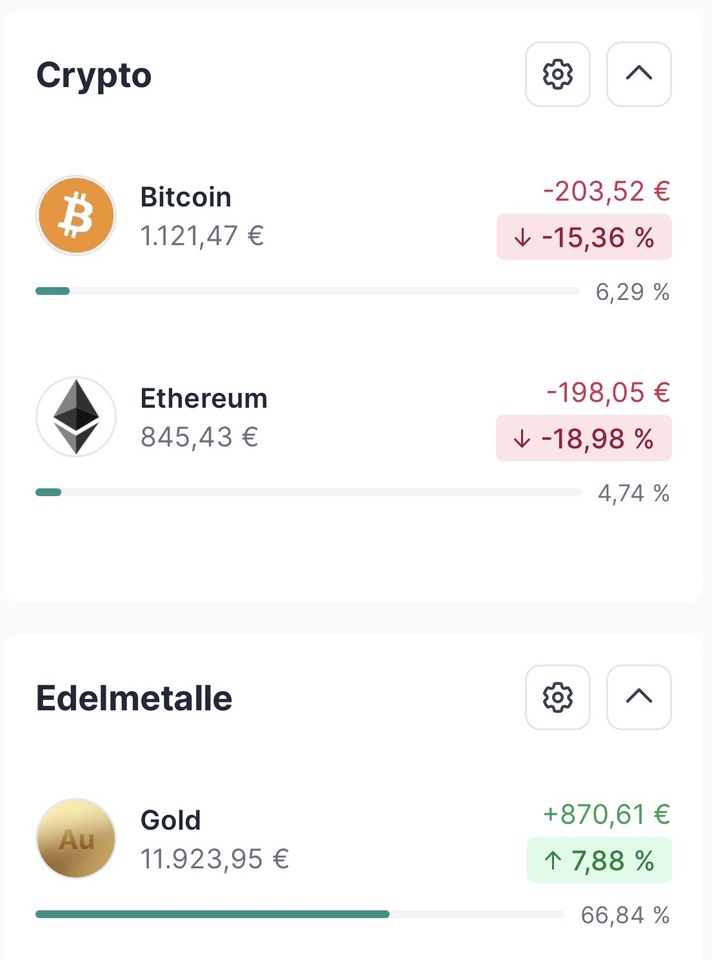The width and height of the screenshot is (712, 960).
Task: Click Bitcoin portfolio allocation bar
Action: pos(307,291)
